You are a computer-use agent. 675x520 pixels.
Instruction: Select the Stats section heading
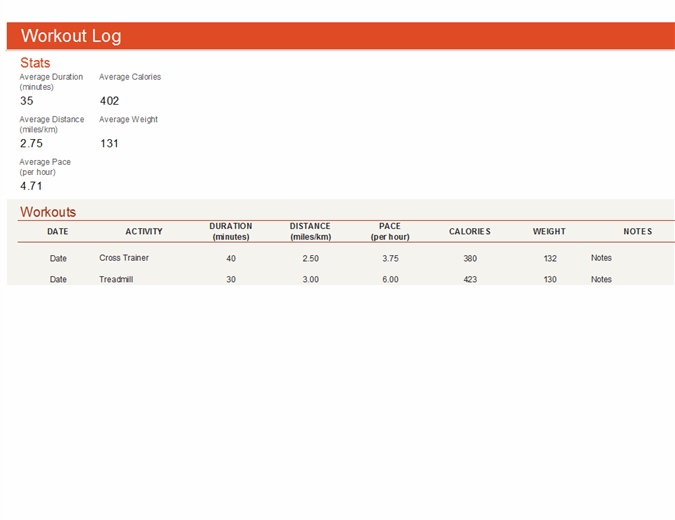(35, 63)
